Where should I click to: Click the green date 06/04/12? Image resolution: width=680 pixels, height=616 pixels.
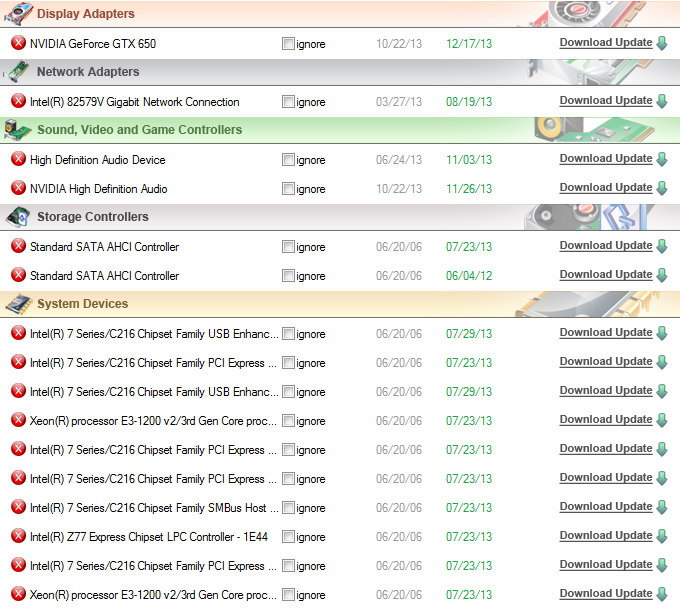[469, 276]
